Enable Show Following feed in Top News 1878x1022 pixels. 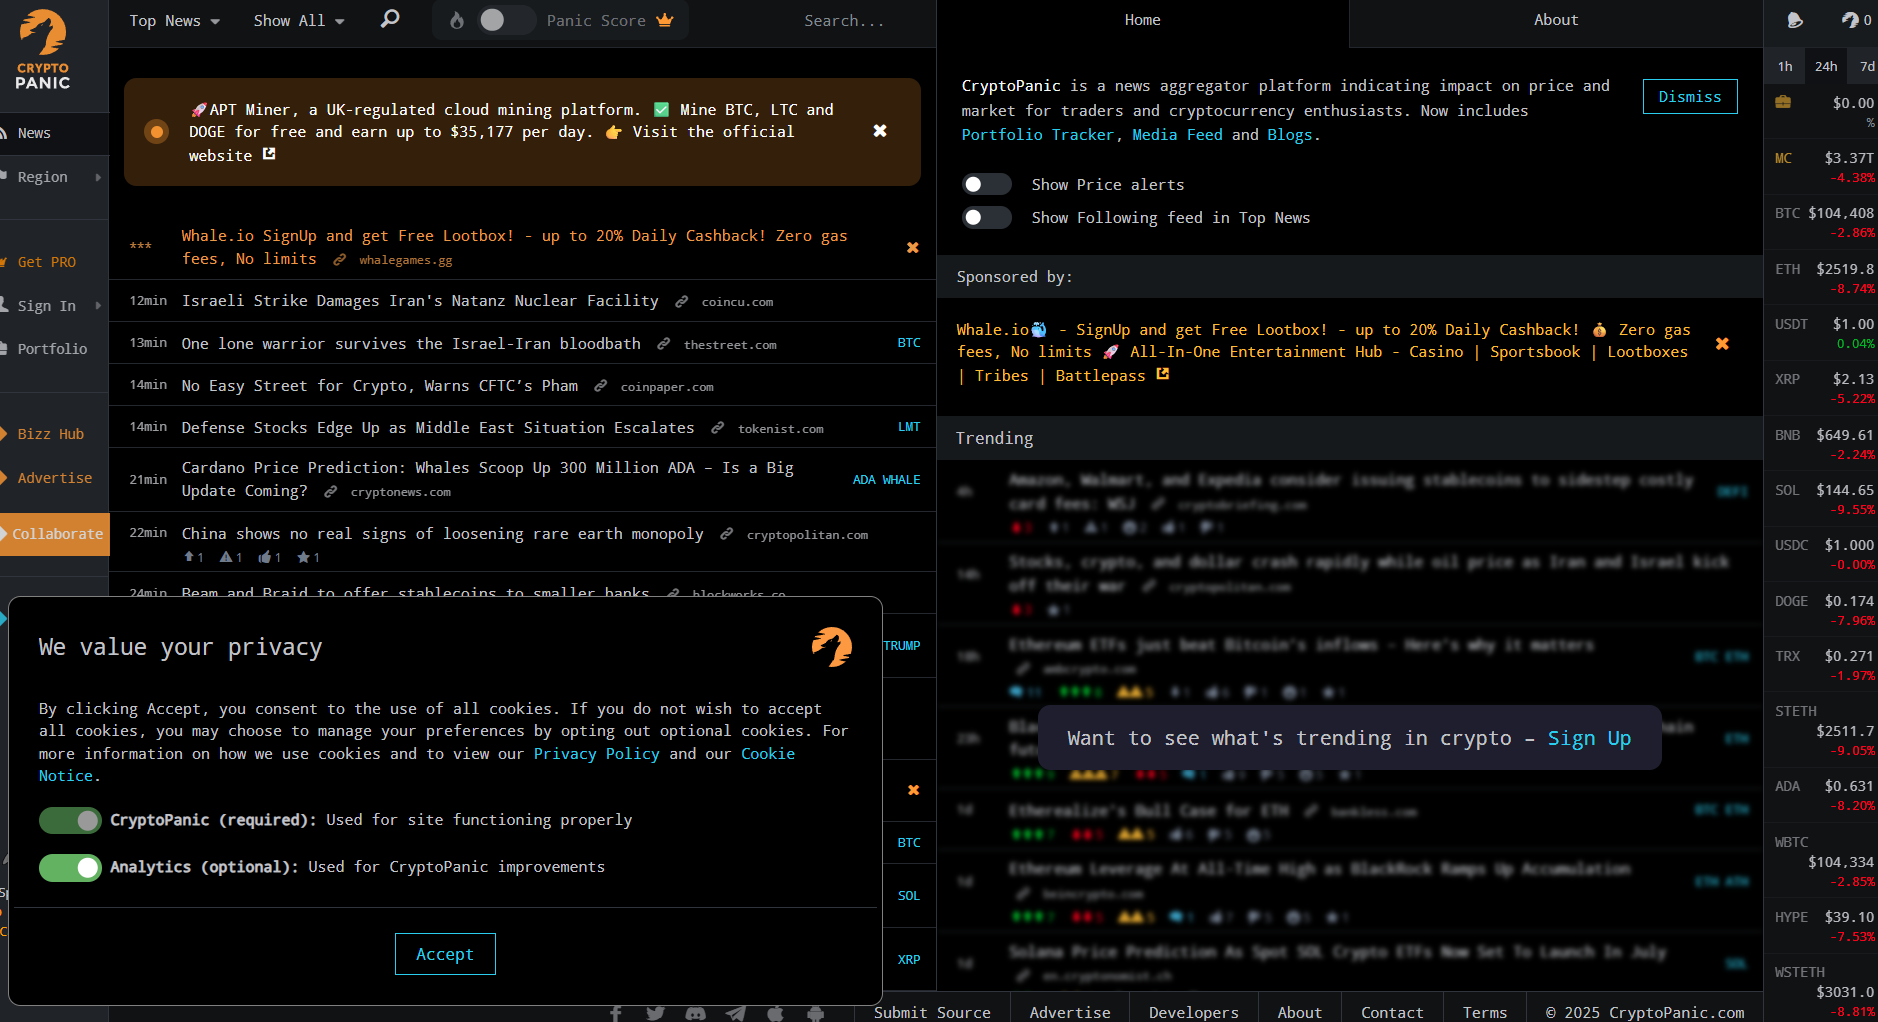[986, 217]
